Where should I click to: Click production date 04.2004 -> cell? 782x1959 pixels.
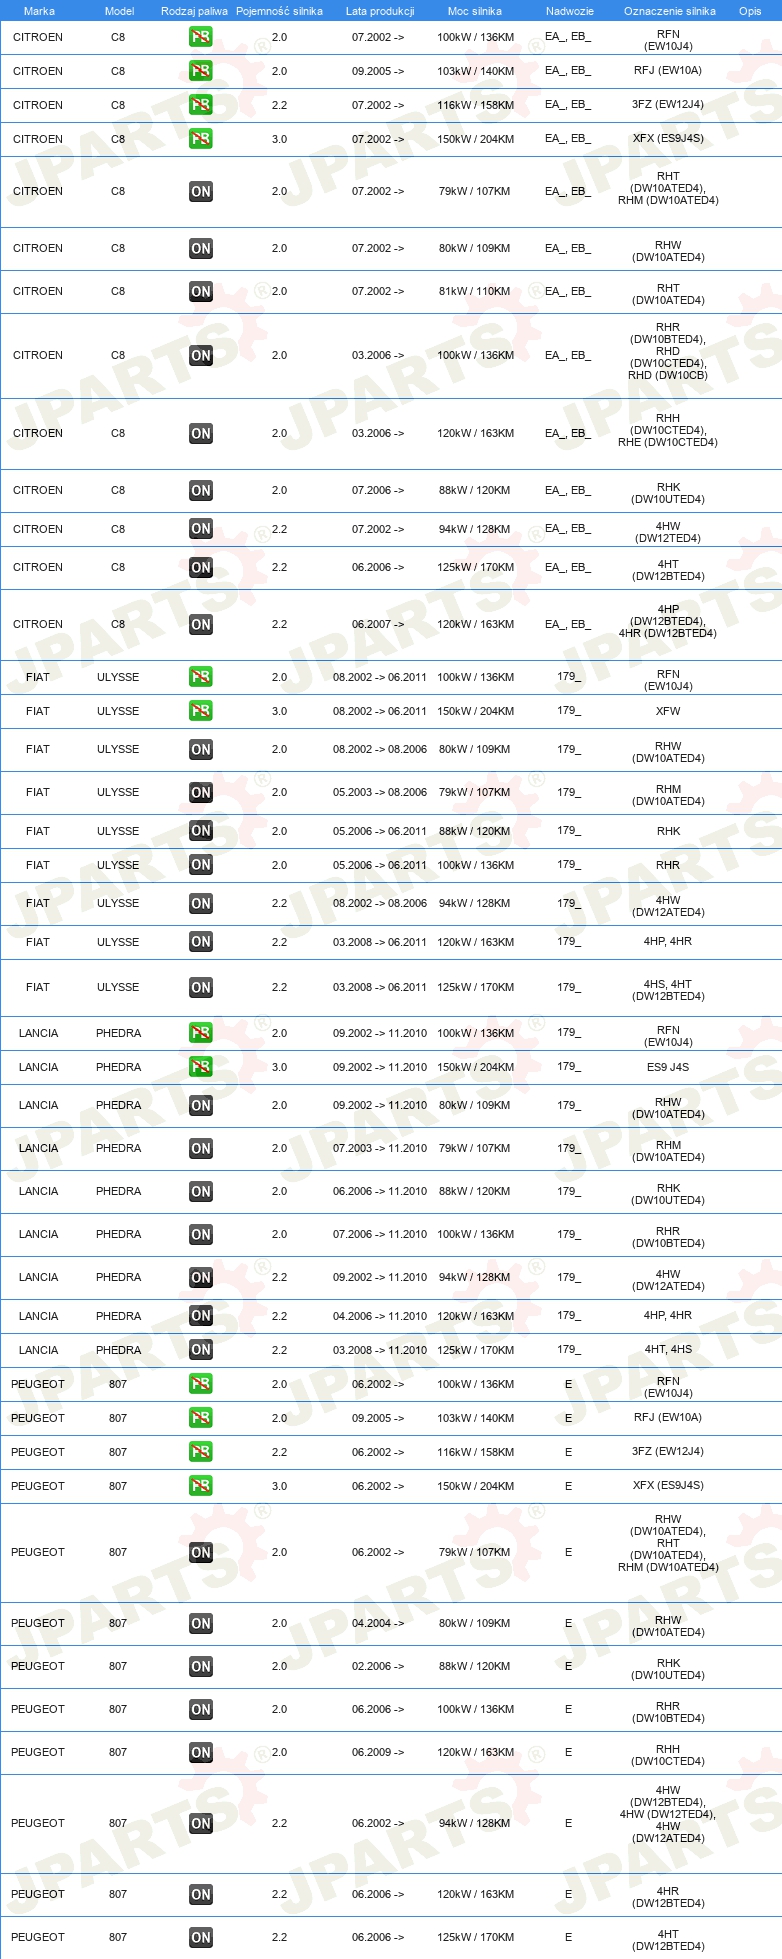[378, 1623]
